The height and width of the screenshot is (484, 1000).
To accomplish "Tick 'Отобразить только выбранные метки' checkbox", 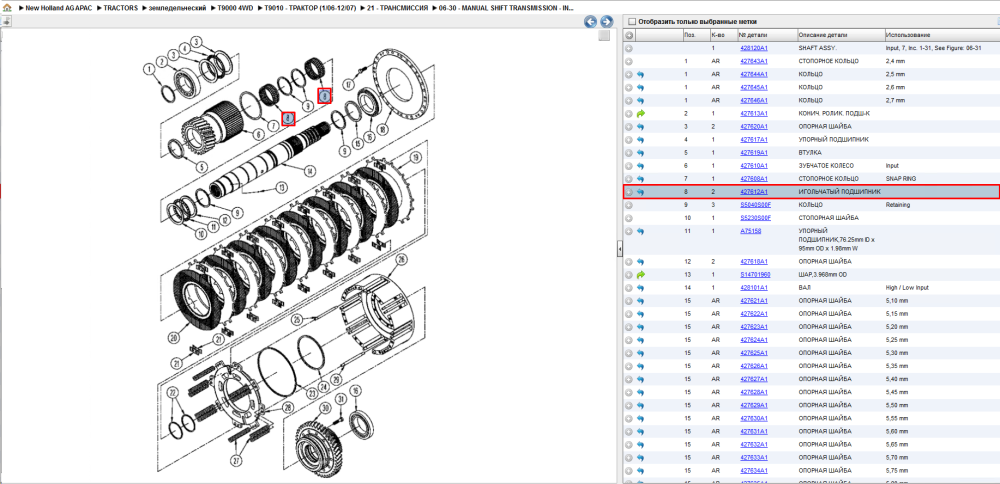I will (631, 22).
